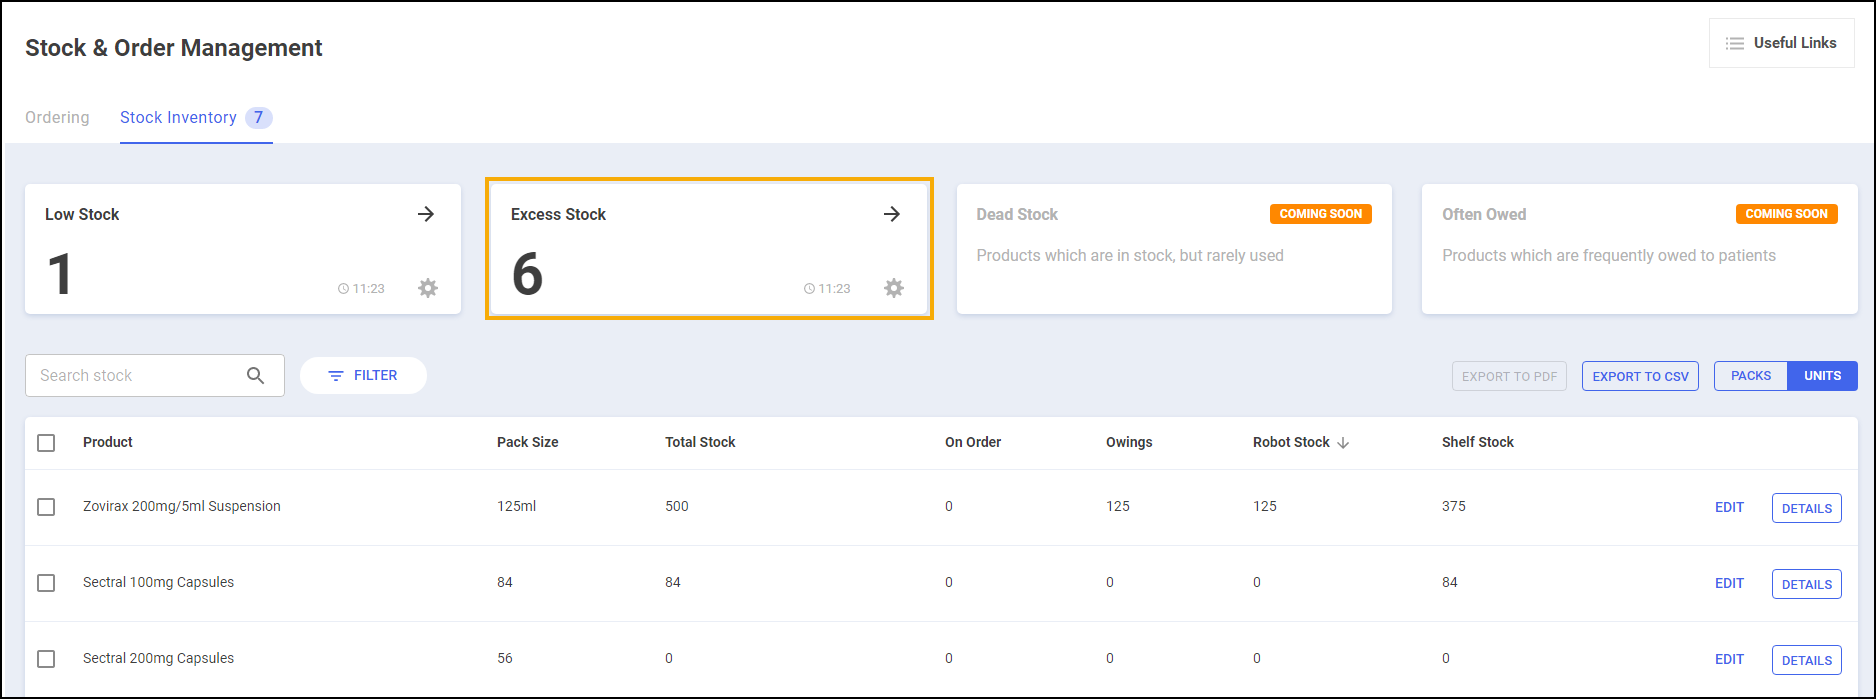
Task: Click the Useful Links list icon
Action: [x=1735, y=43]
